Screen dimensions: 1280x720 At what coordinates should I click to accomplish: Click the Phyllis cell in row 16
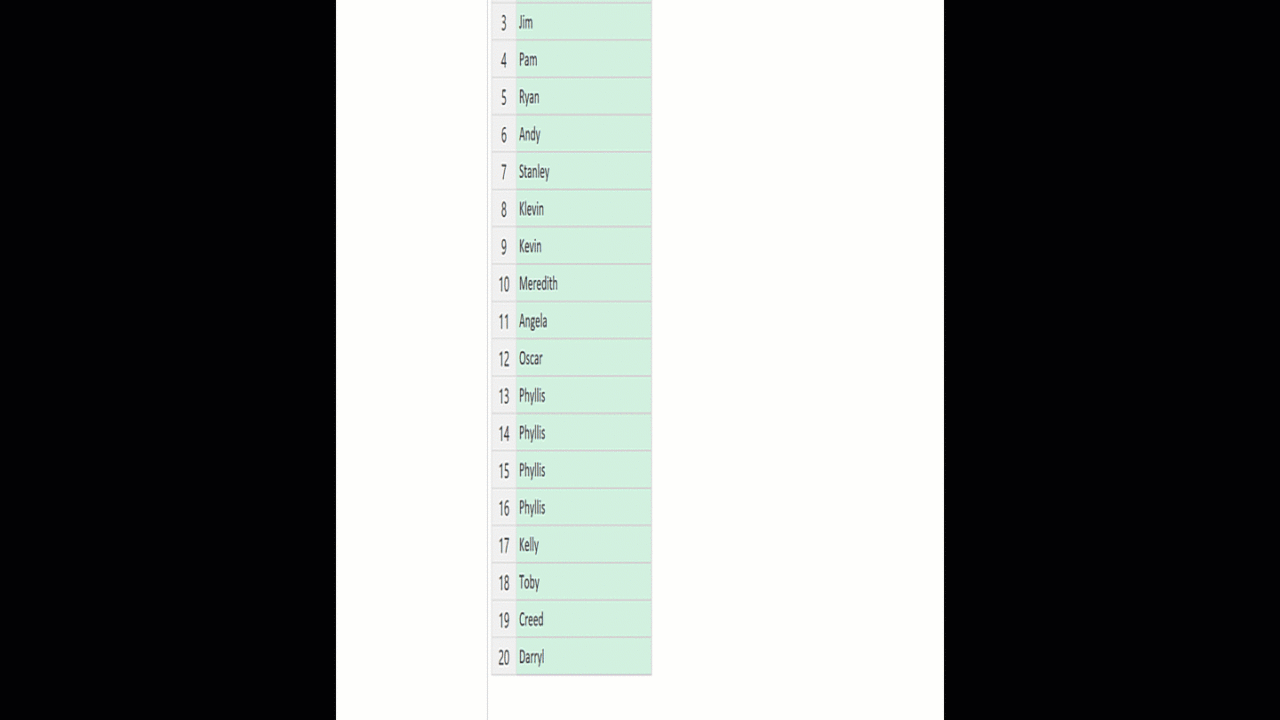(x=582, y=508)
